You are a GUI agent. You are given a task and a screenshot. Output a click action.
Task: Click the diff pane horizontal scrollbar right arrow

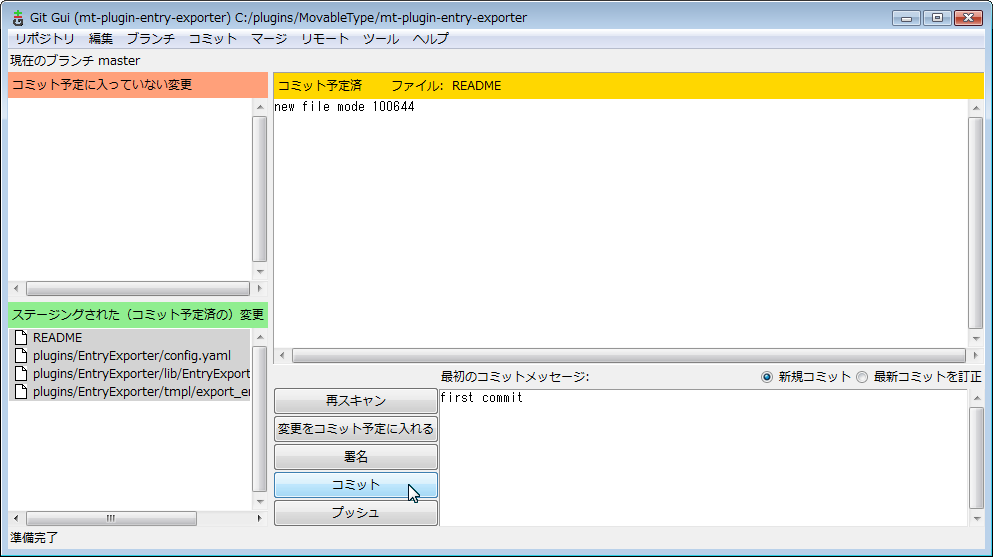click(x=976, y=356)
